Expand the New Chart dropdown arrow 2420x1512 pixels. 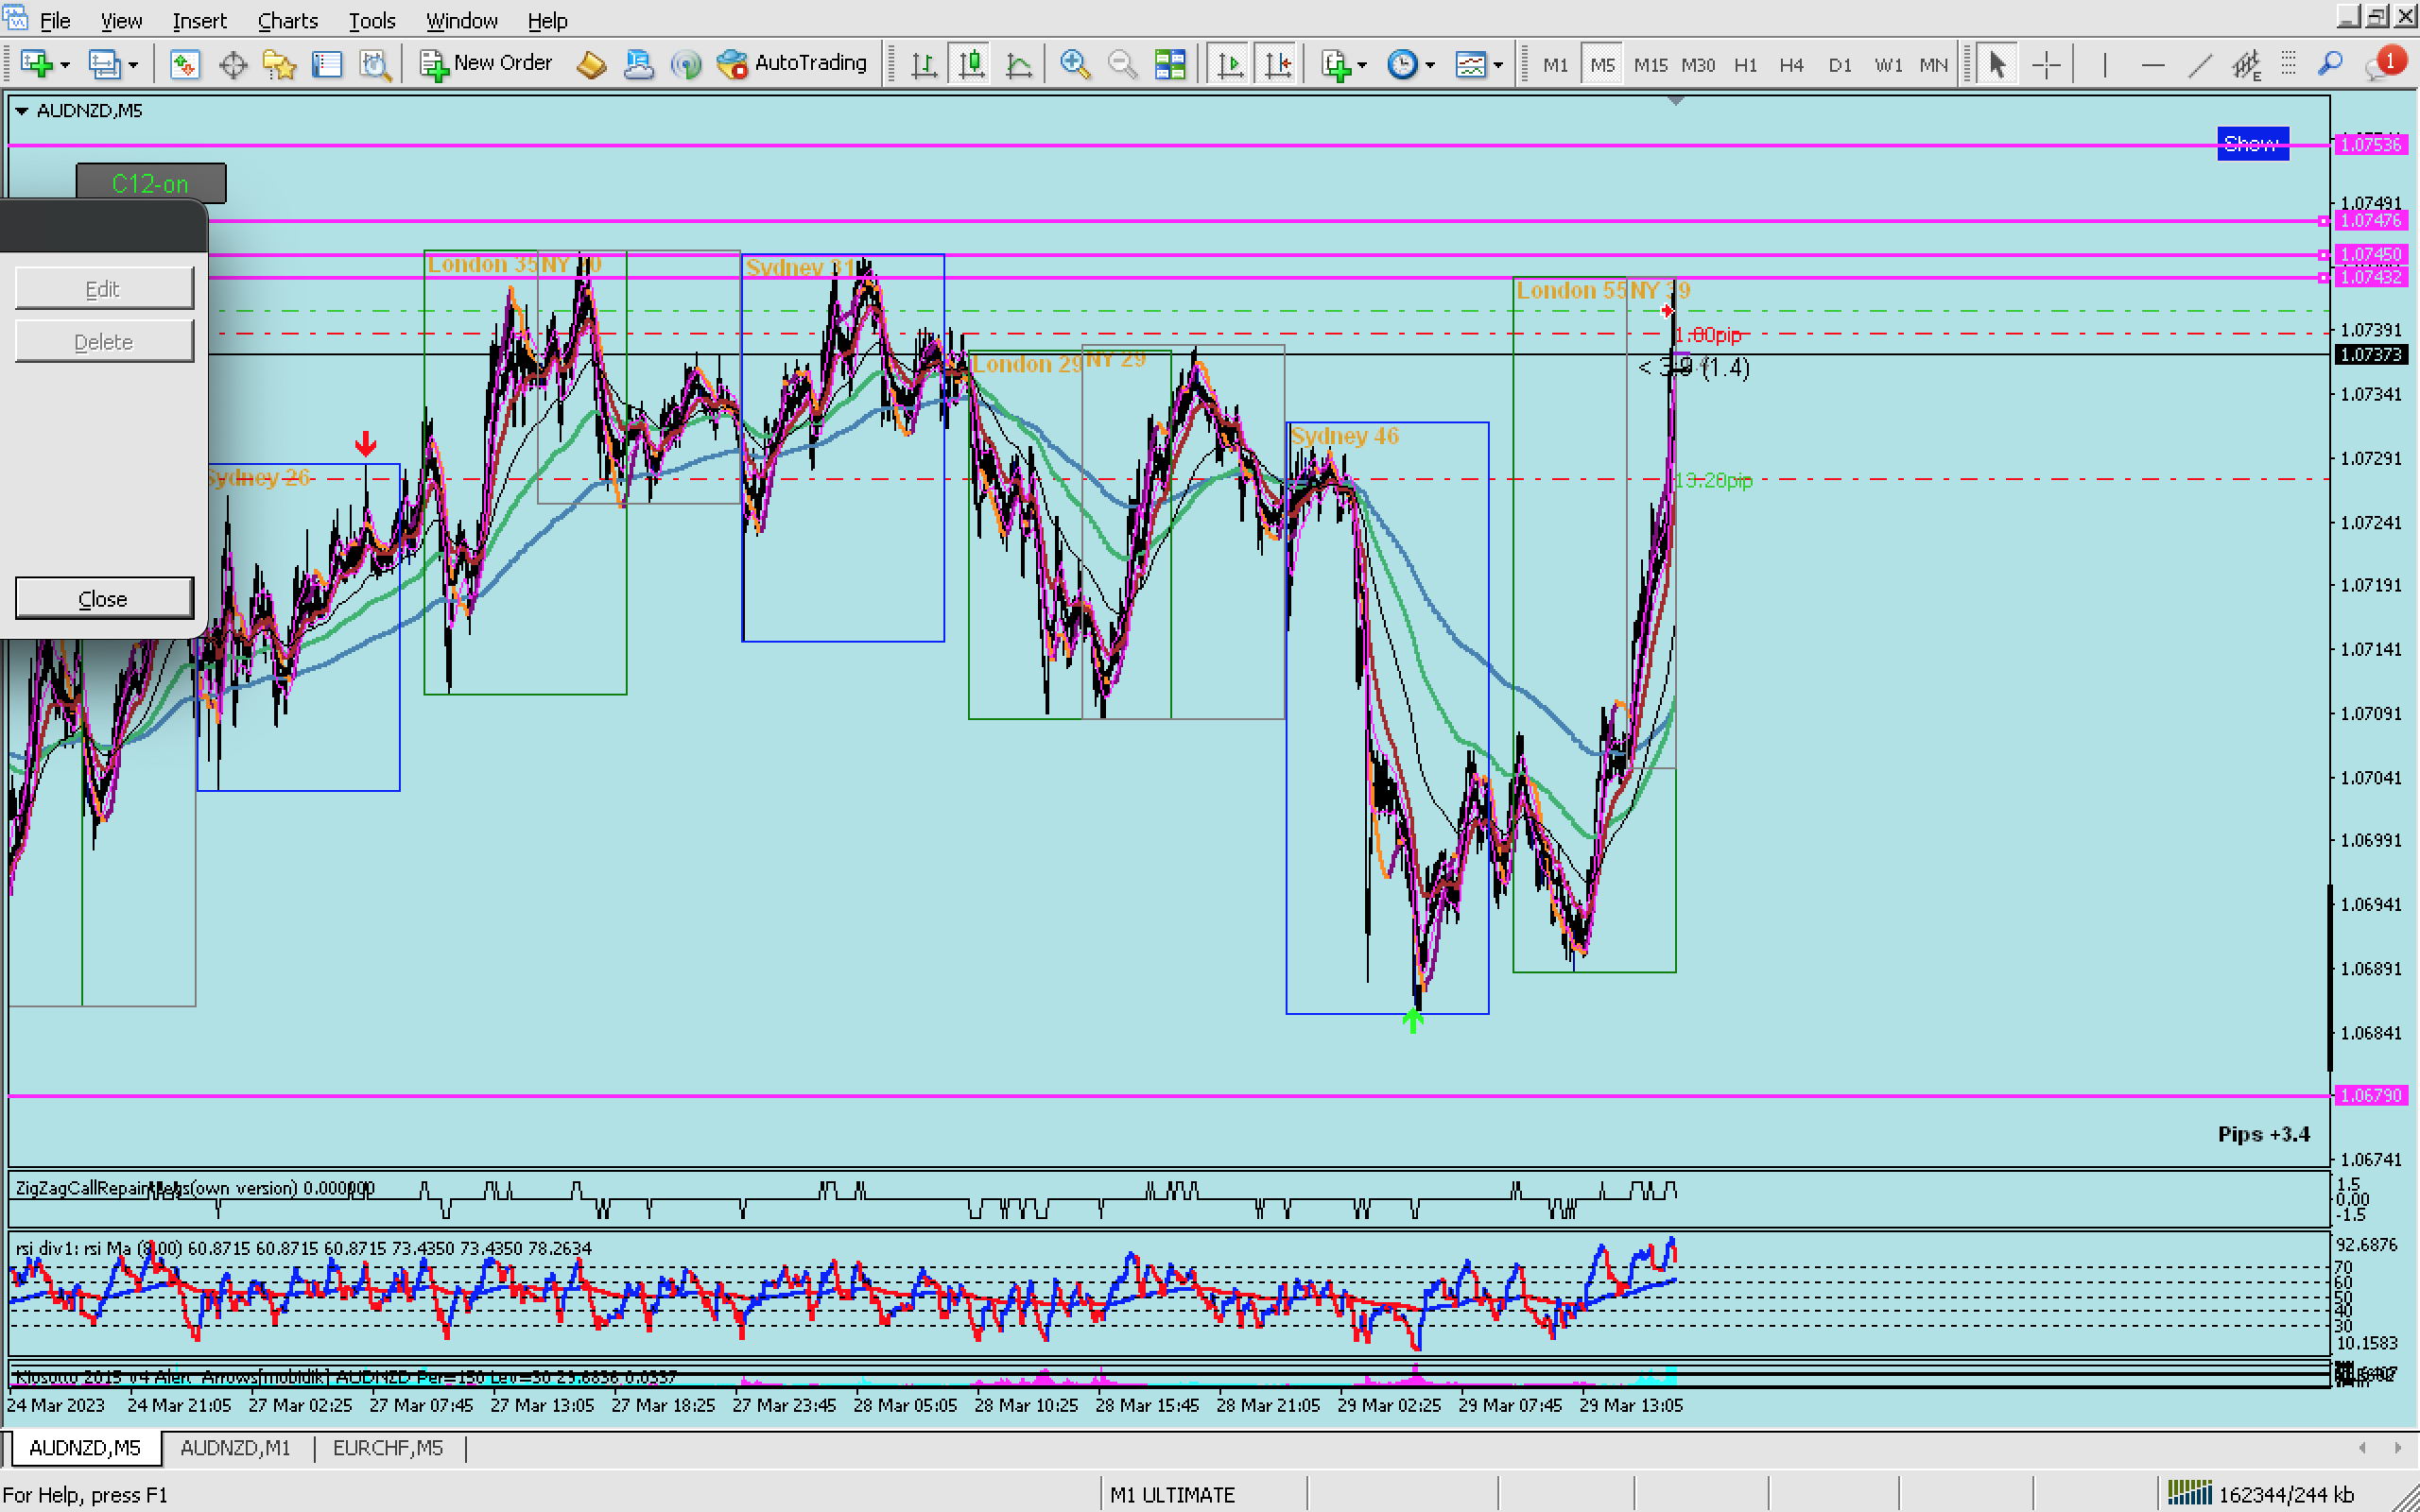coord(65,66)
